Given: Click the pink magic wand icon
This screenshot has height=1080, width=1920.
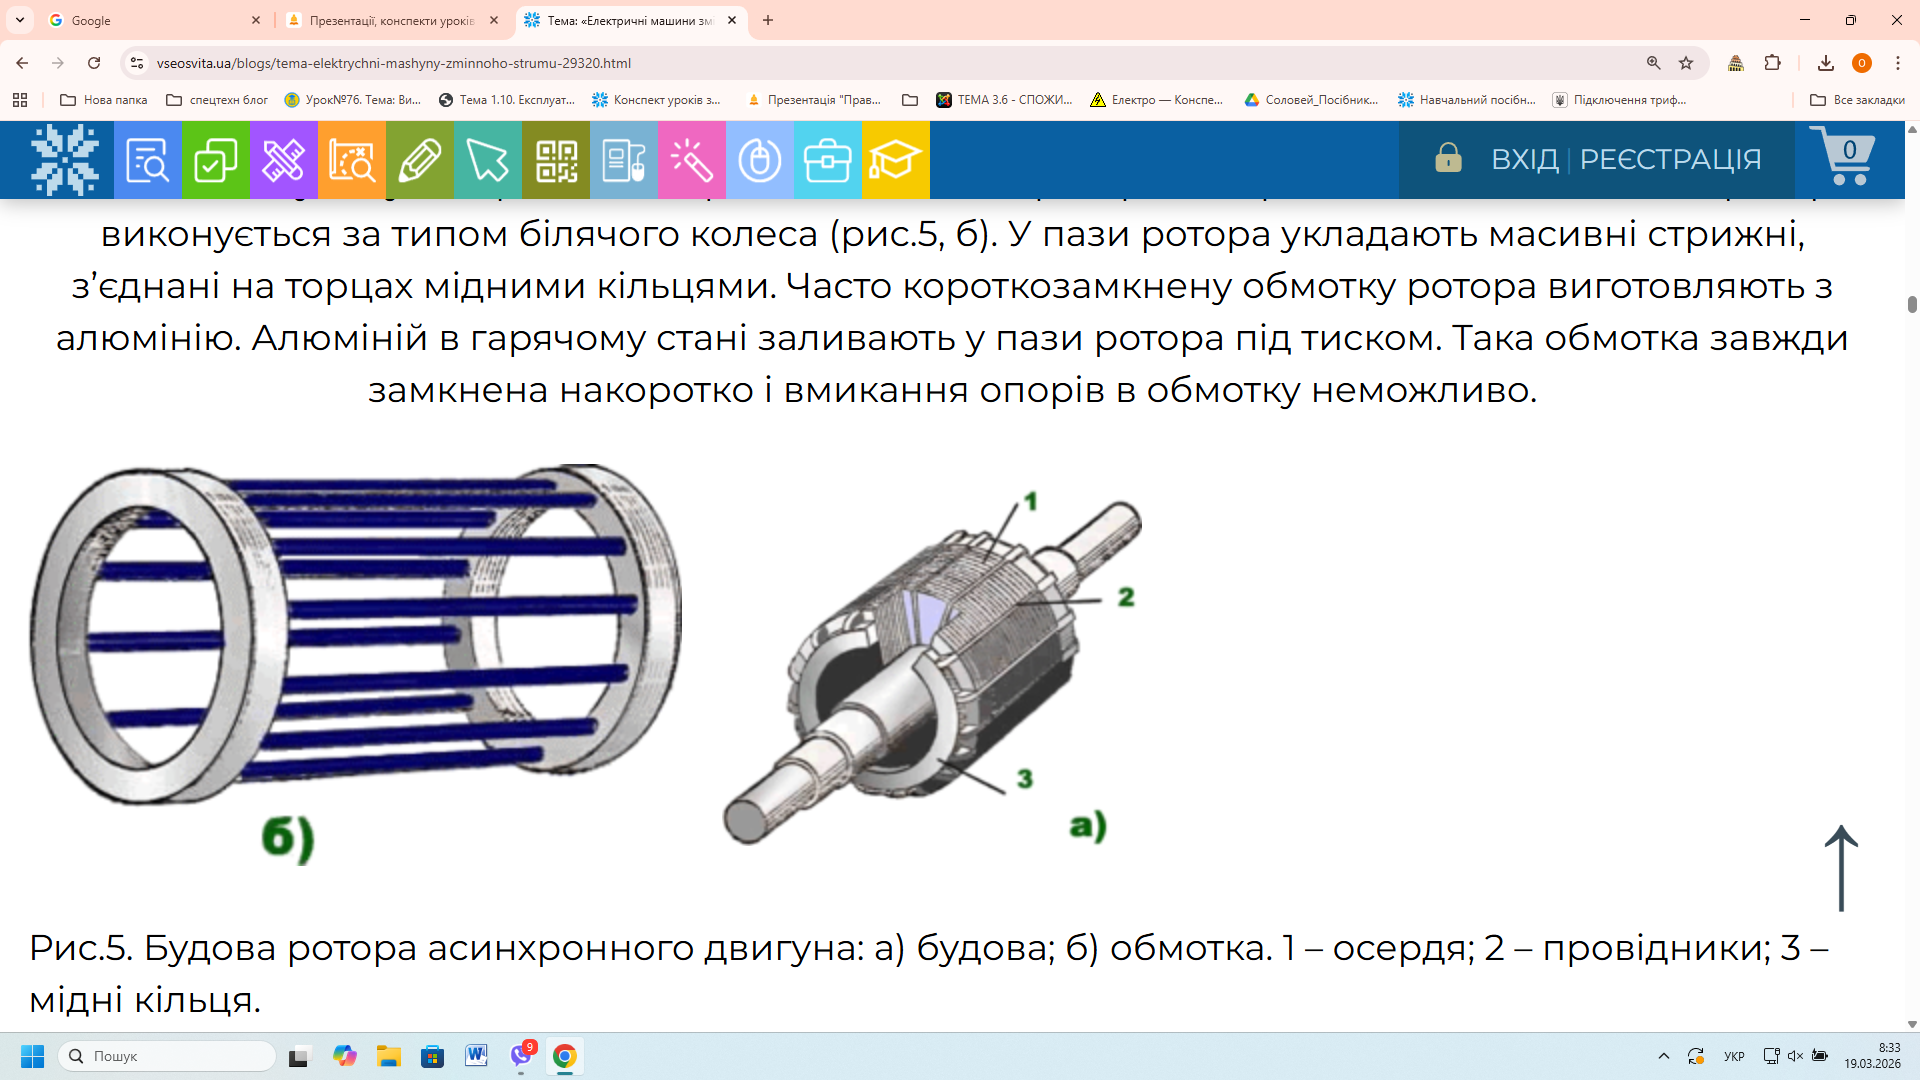Looking at the screenshot, I should 691,160.
